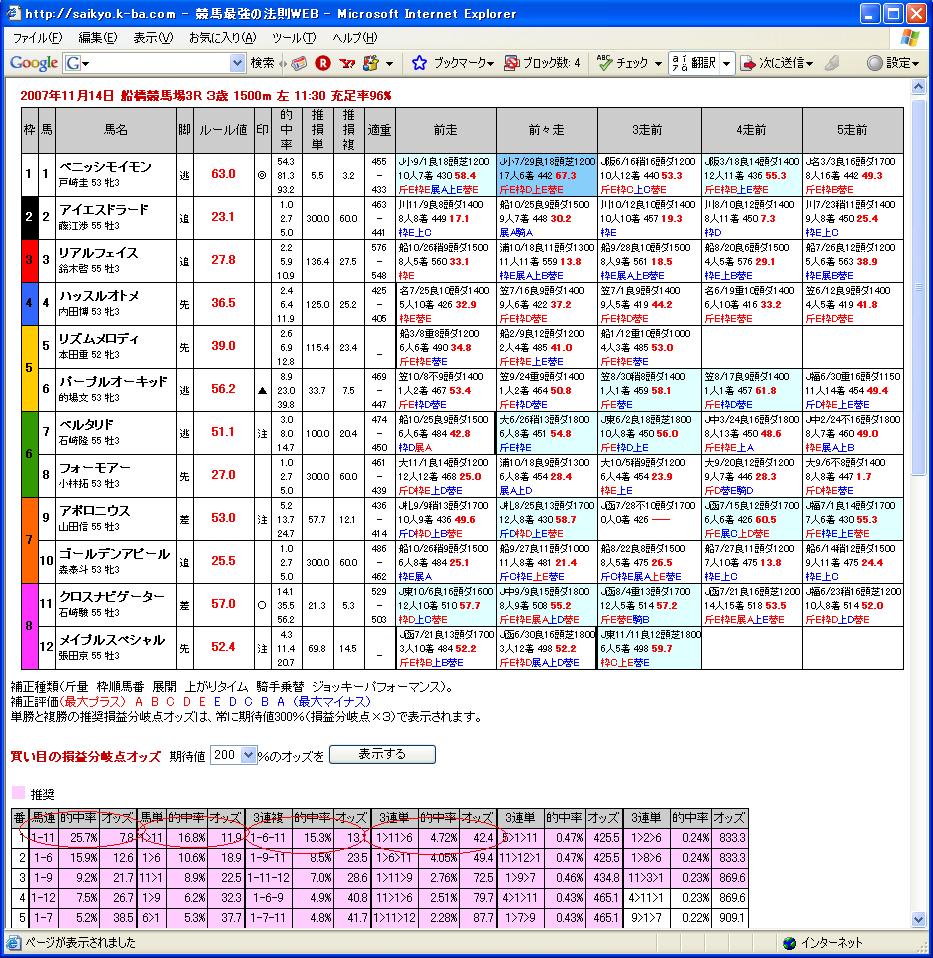This screenshot has height=958, width=933.
Task: Click the 前走 column header
Action: [445, 130]
